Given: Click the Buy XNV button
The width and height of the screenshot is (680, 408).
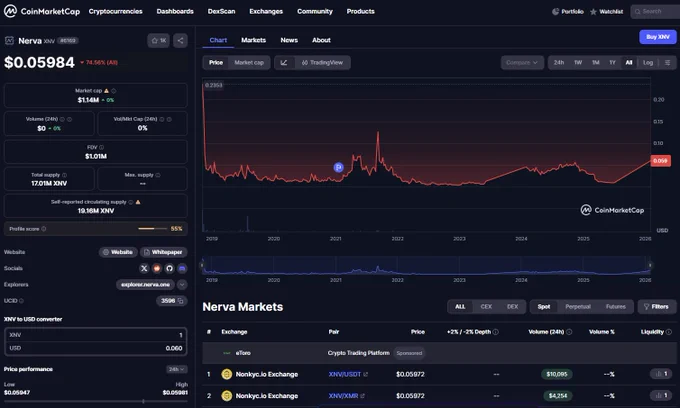Looking at the screenshot, I should 657,37.
